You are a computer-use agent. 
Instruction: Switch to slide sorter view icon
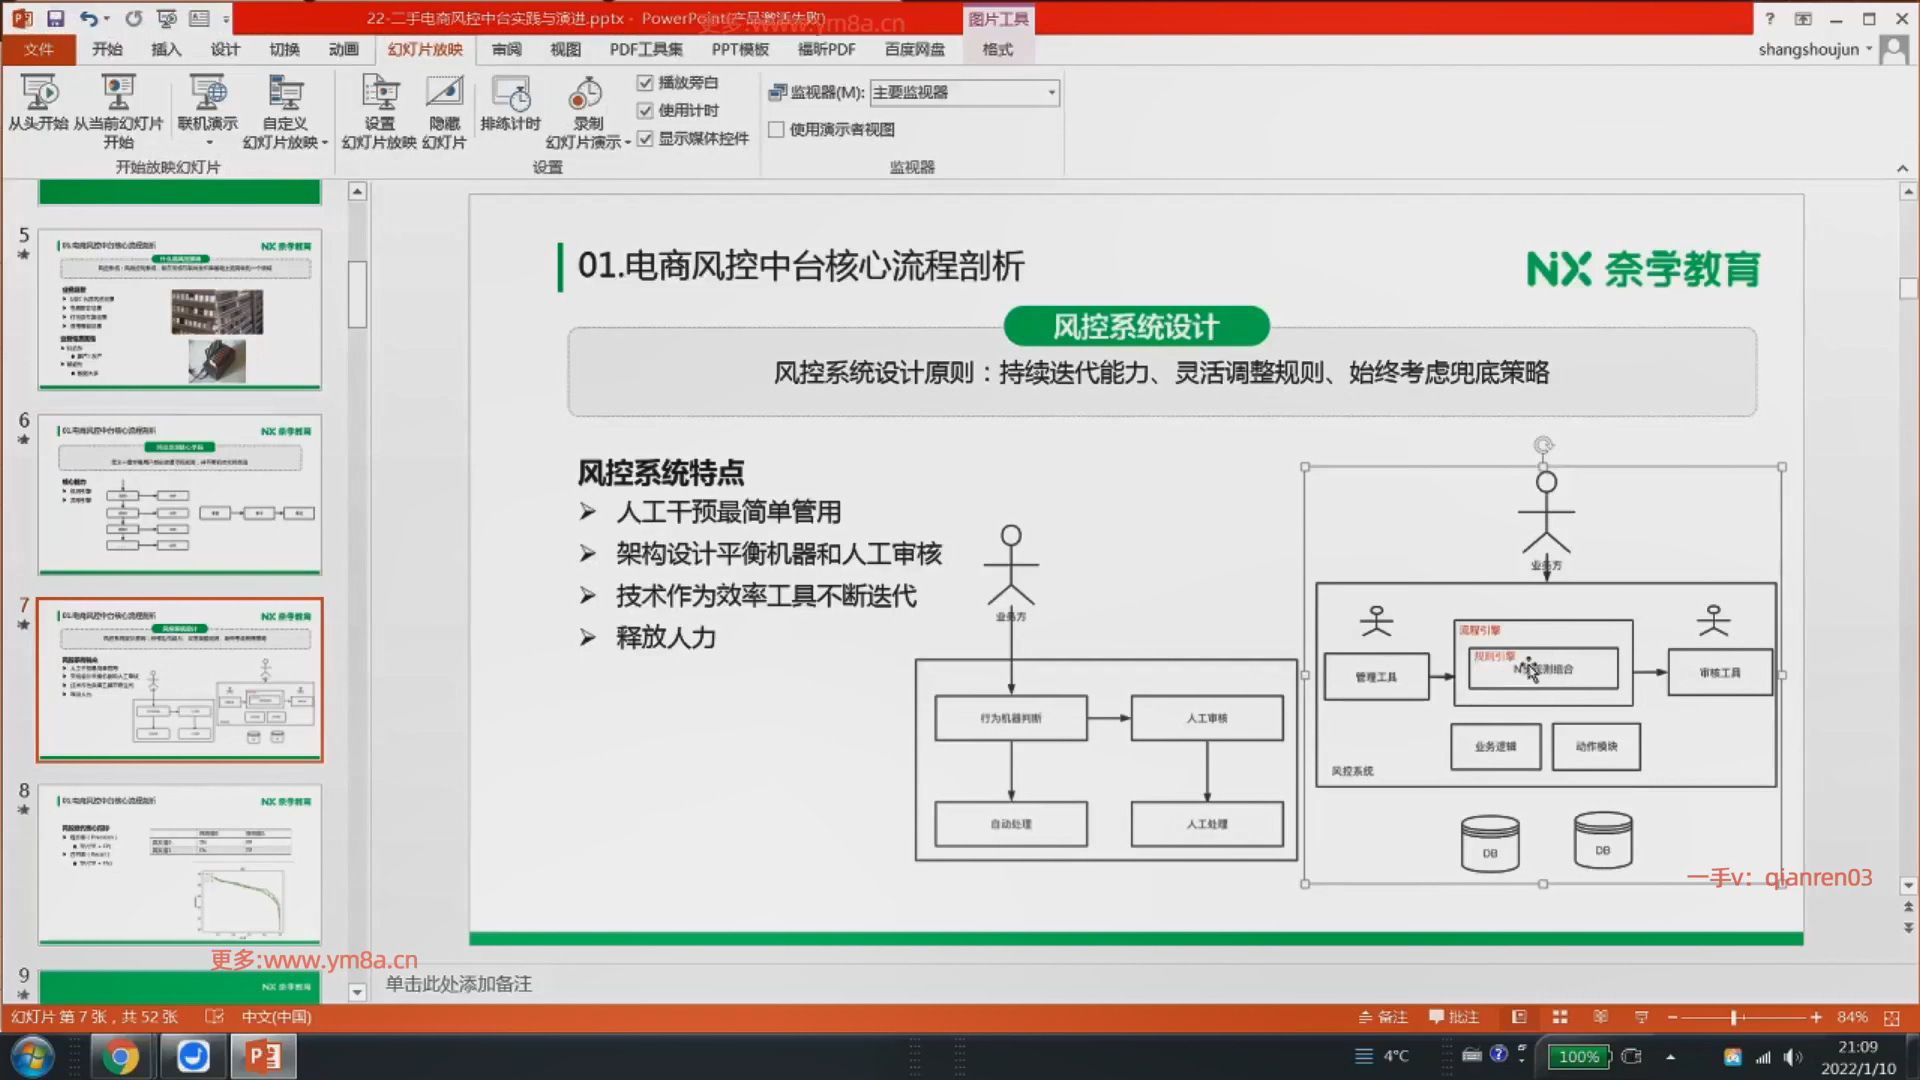1560,1017
